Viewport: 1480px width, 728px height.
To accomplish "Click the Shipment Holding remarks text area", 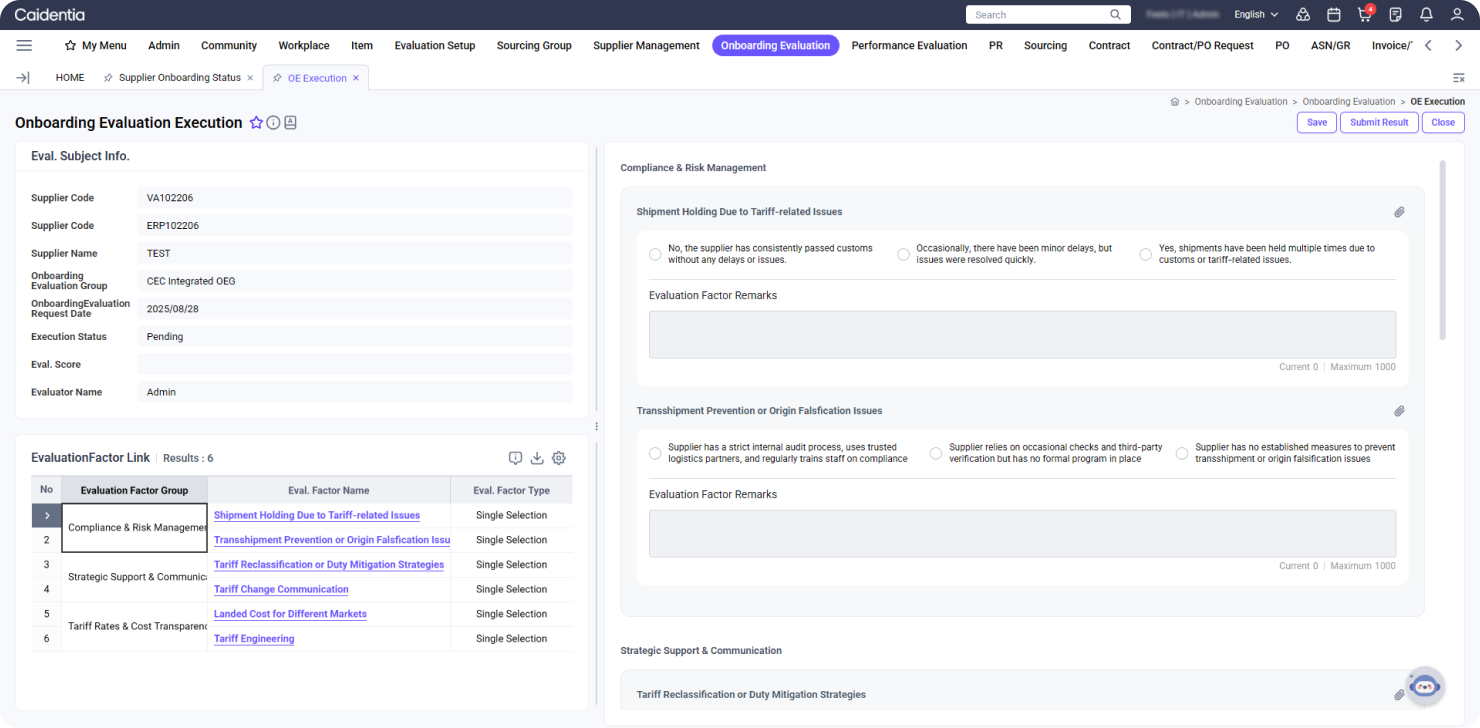I will pos(1022,334).
